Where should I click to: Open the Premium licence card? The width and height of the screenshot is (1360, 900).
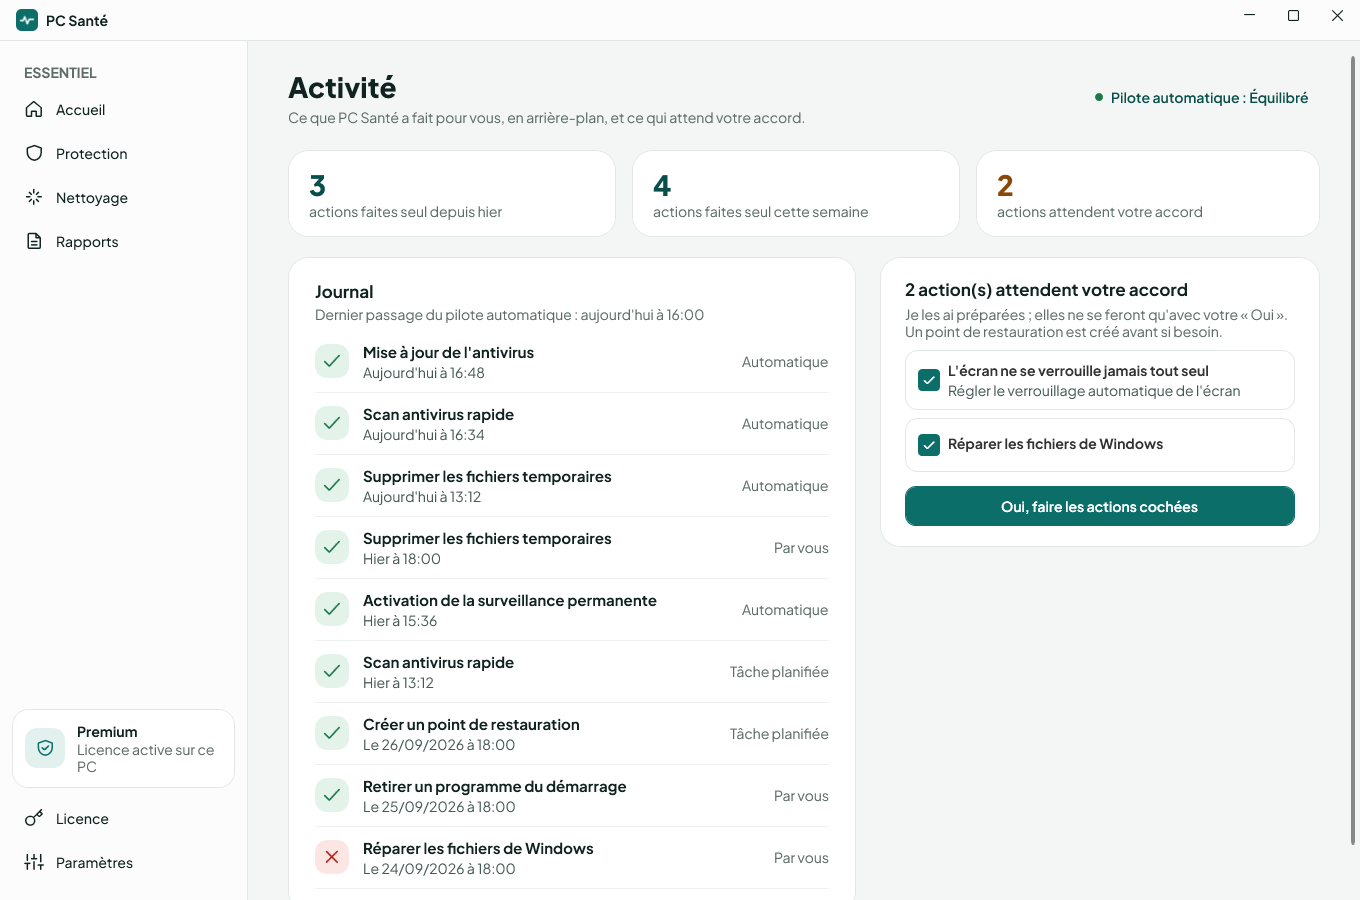(123, 748)
